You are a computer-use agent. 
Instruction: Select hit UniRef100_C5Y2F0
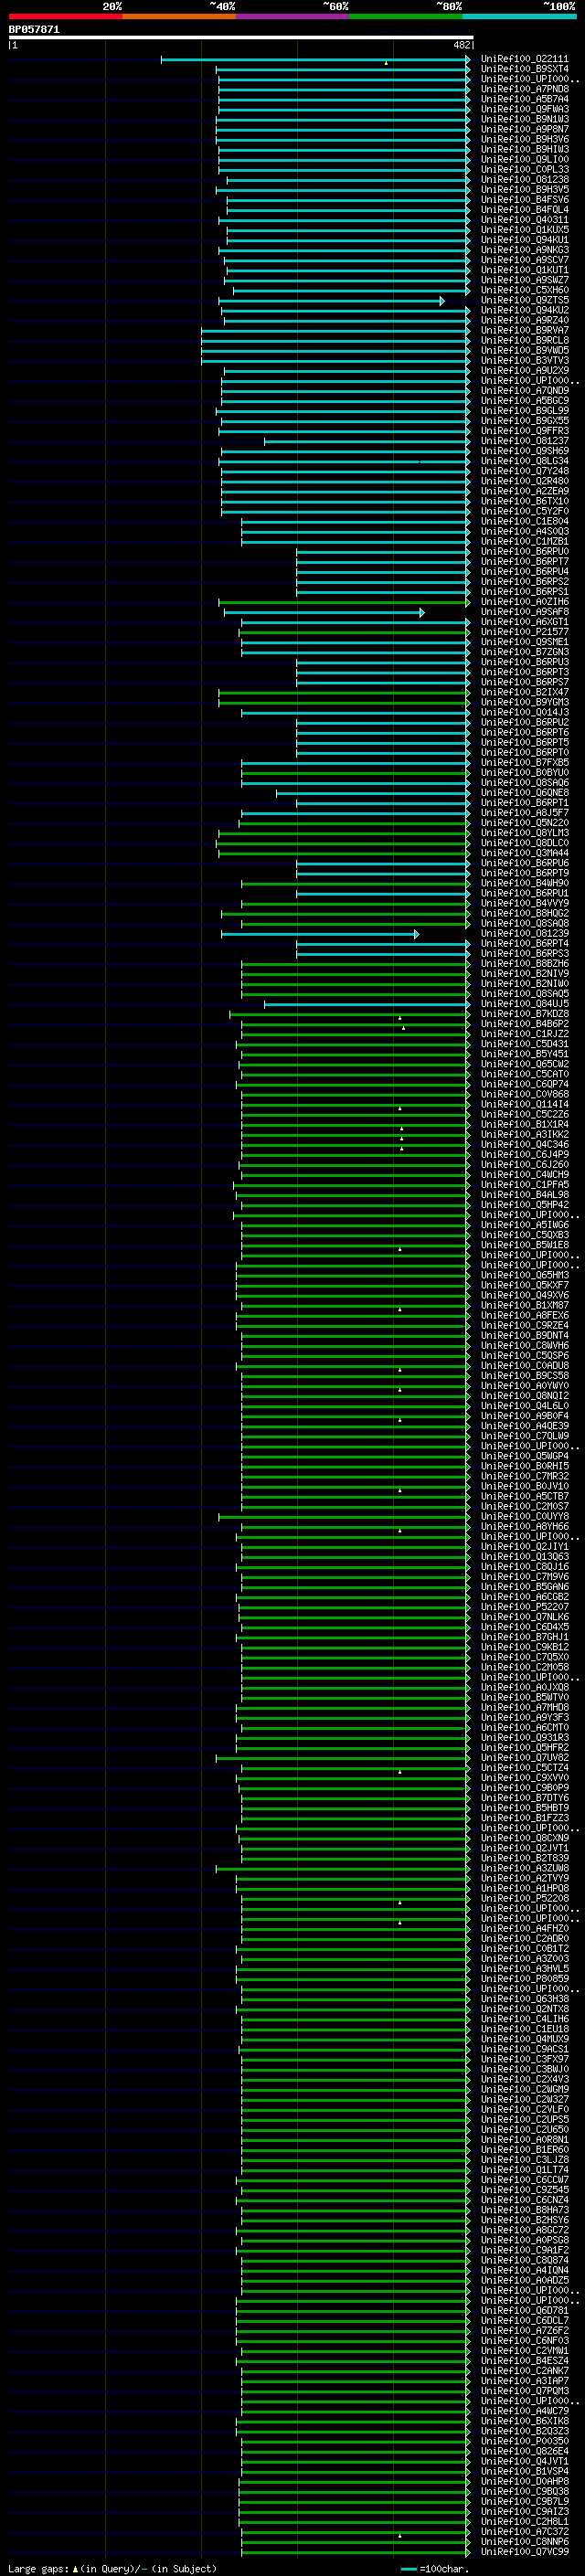tap(524, 511)
